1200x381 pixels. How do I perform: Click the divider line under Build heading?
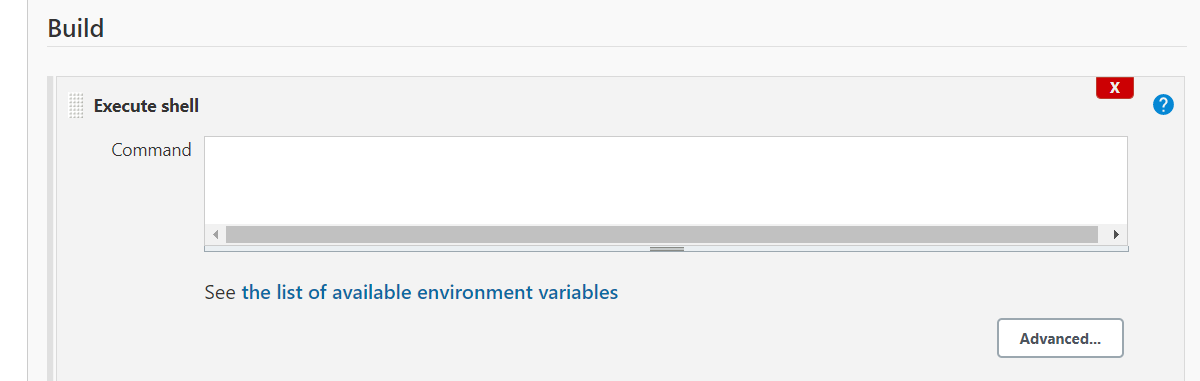click(x=617, y=46)
